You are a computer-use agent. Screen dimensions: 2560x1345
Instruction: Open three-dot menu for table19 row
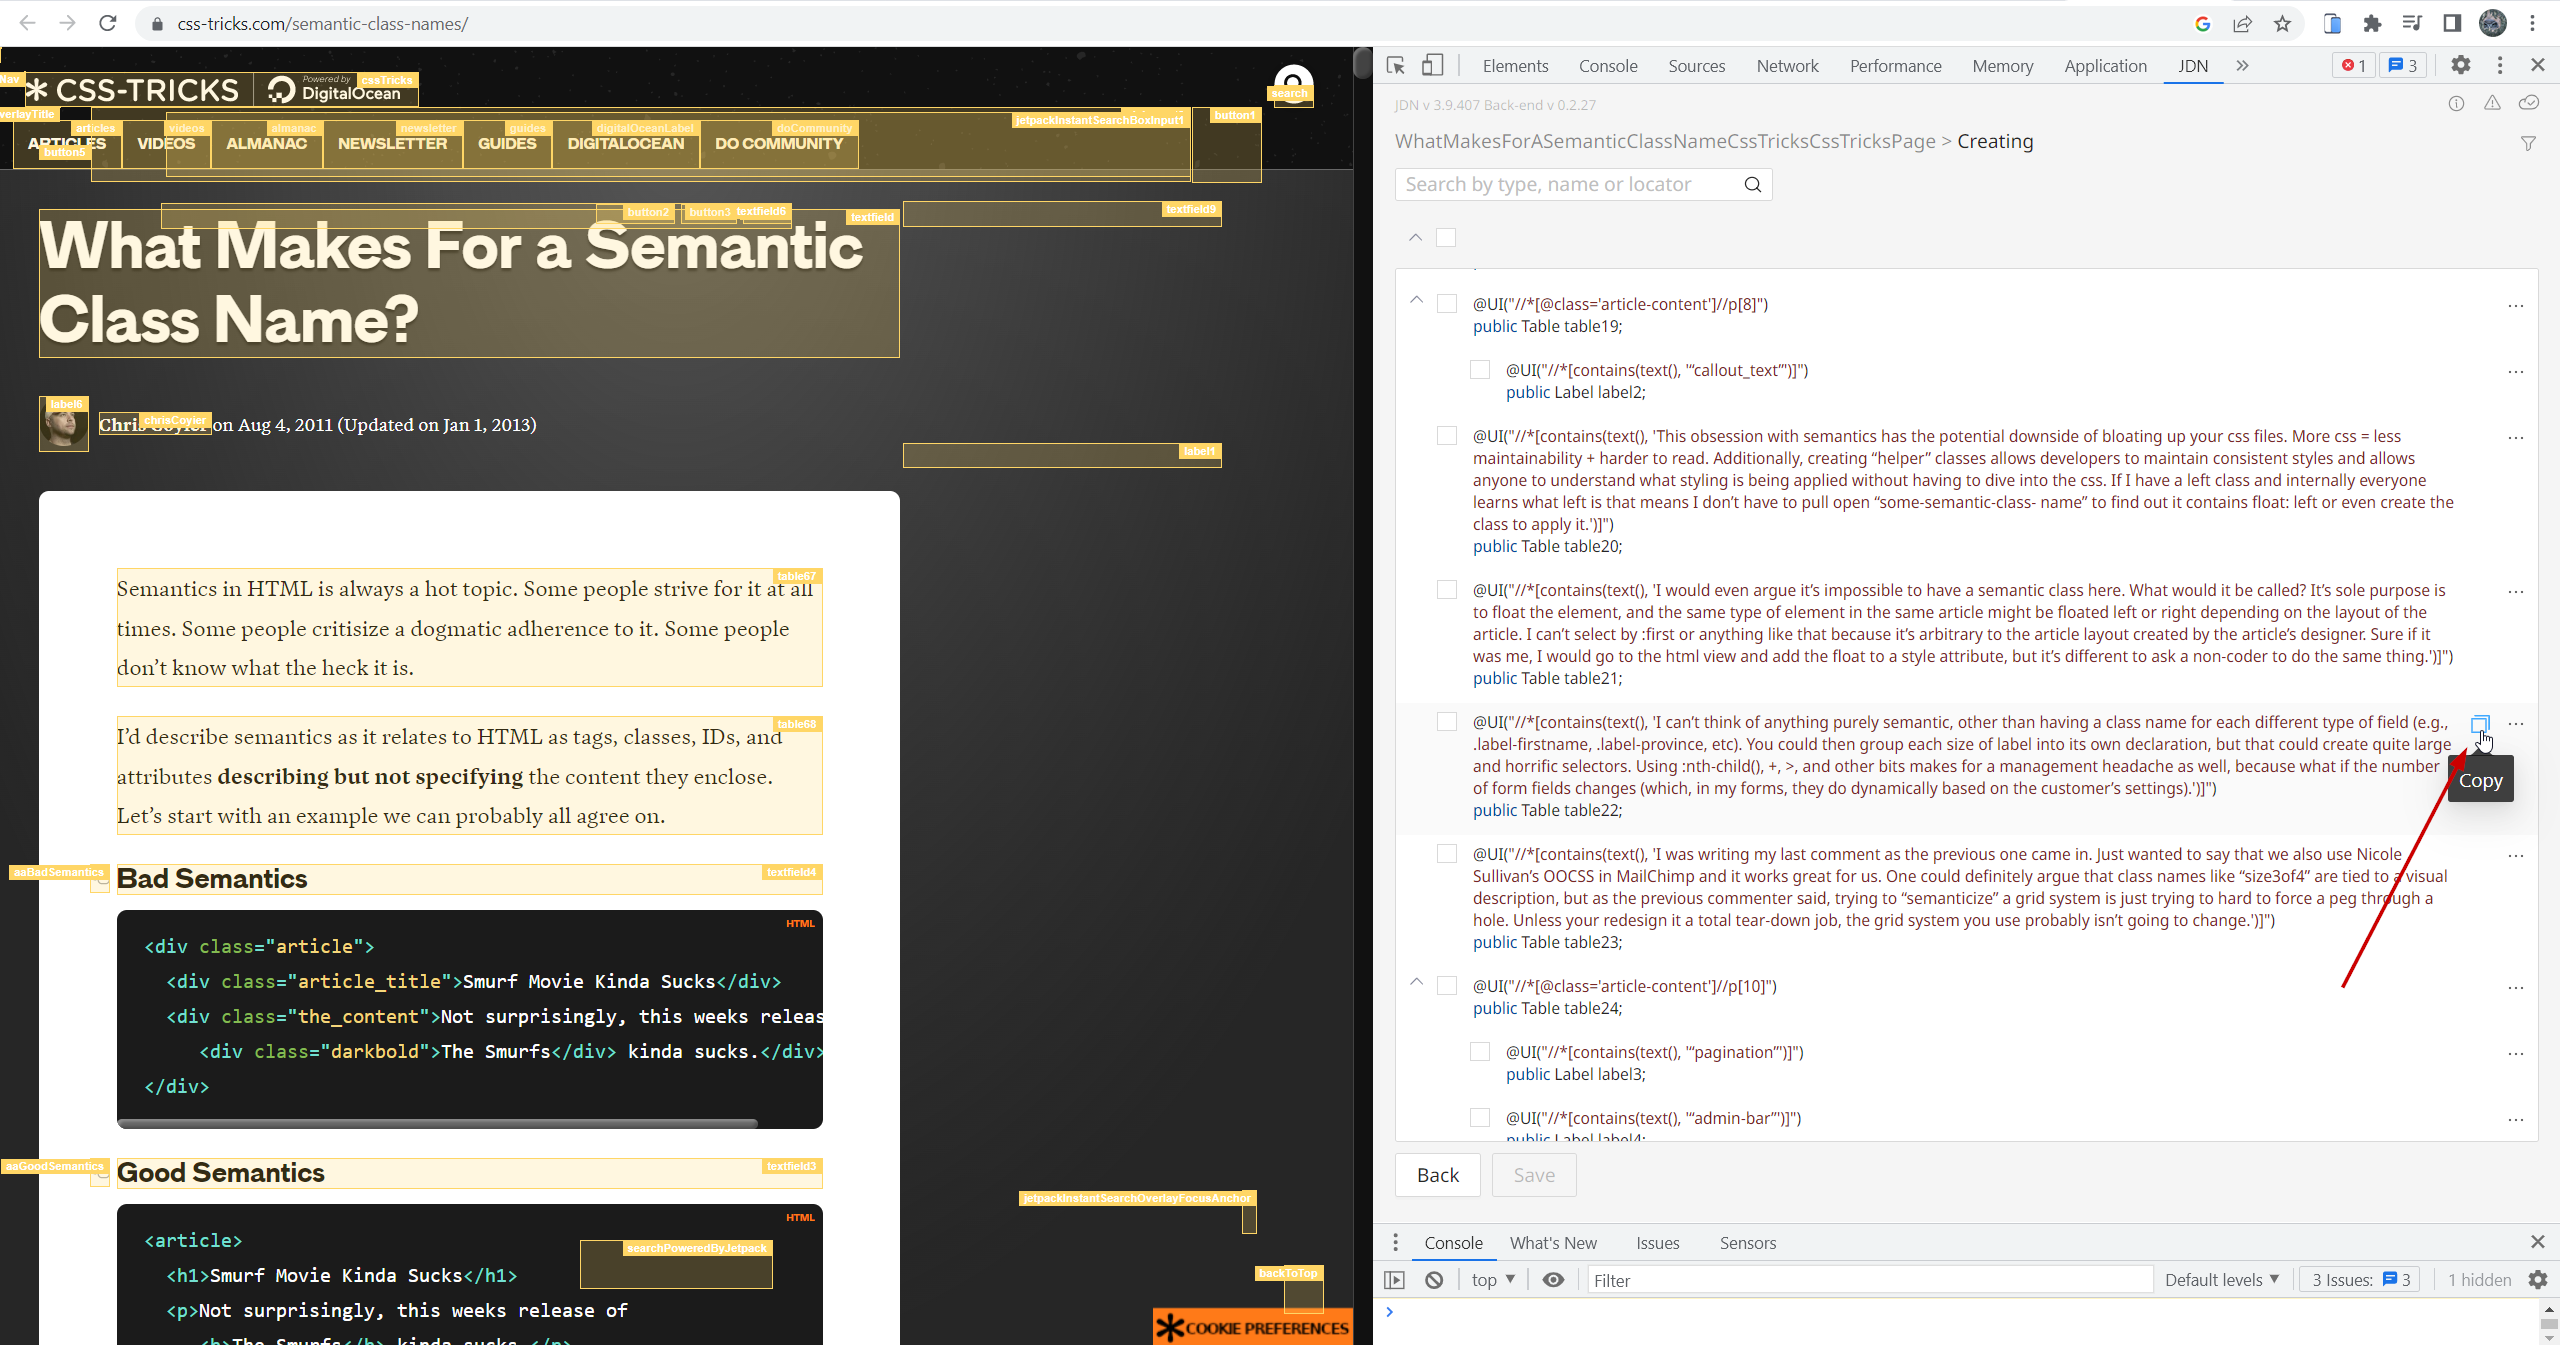click(x=2516, y=306)
